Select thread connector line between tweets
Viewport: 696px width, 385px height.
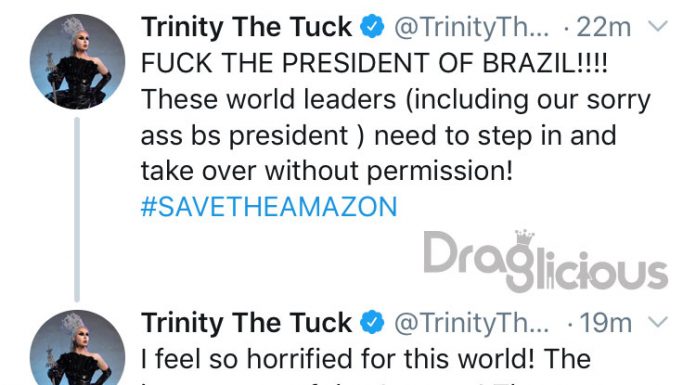coord(77,209)
